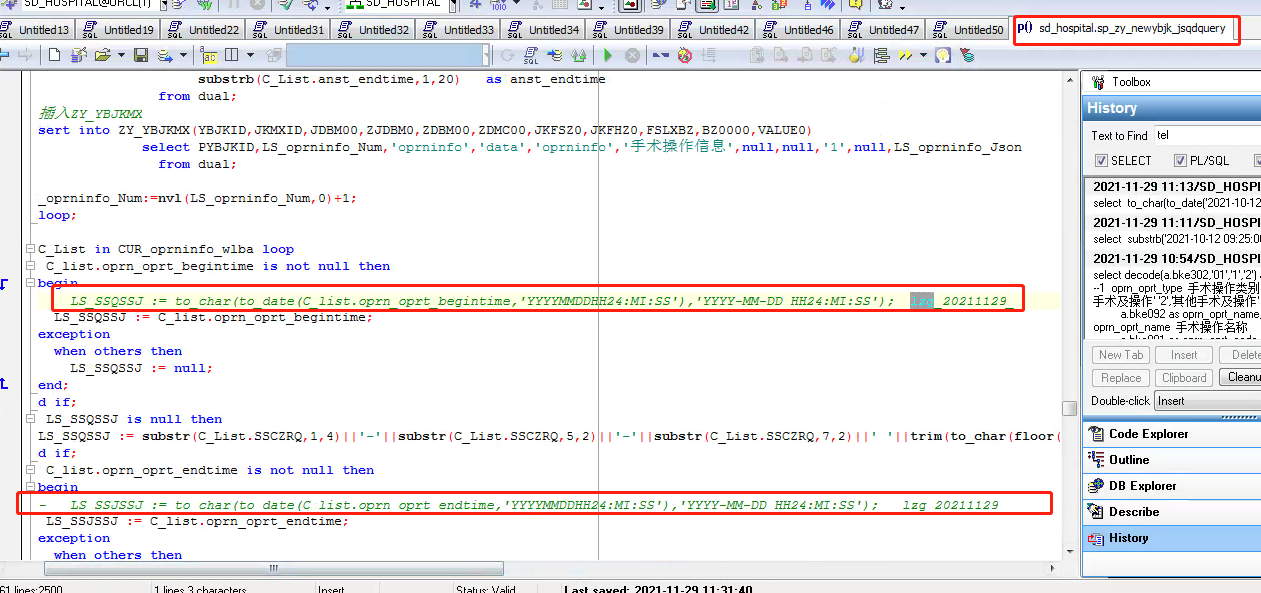Viewport: 1261px width, 593px height.
Task: Click the New Tab button in History
Action: click(x=1121, y=355)
